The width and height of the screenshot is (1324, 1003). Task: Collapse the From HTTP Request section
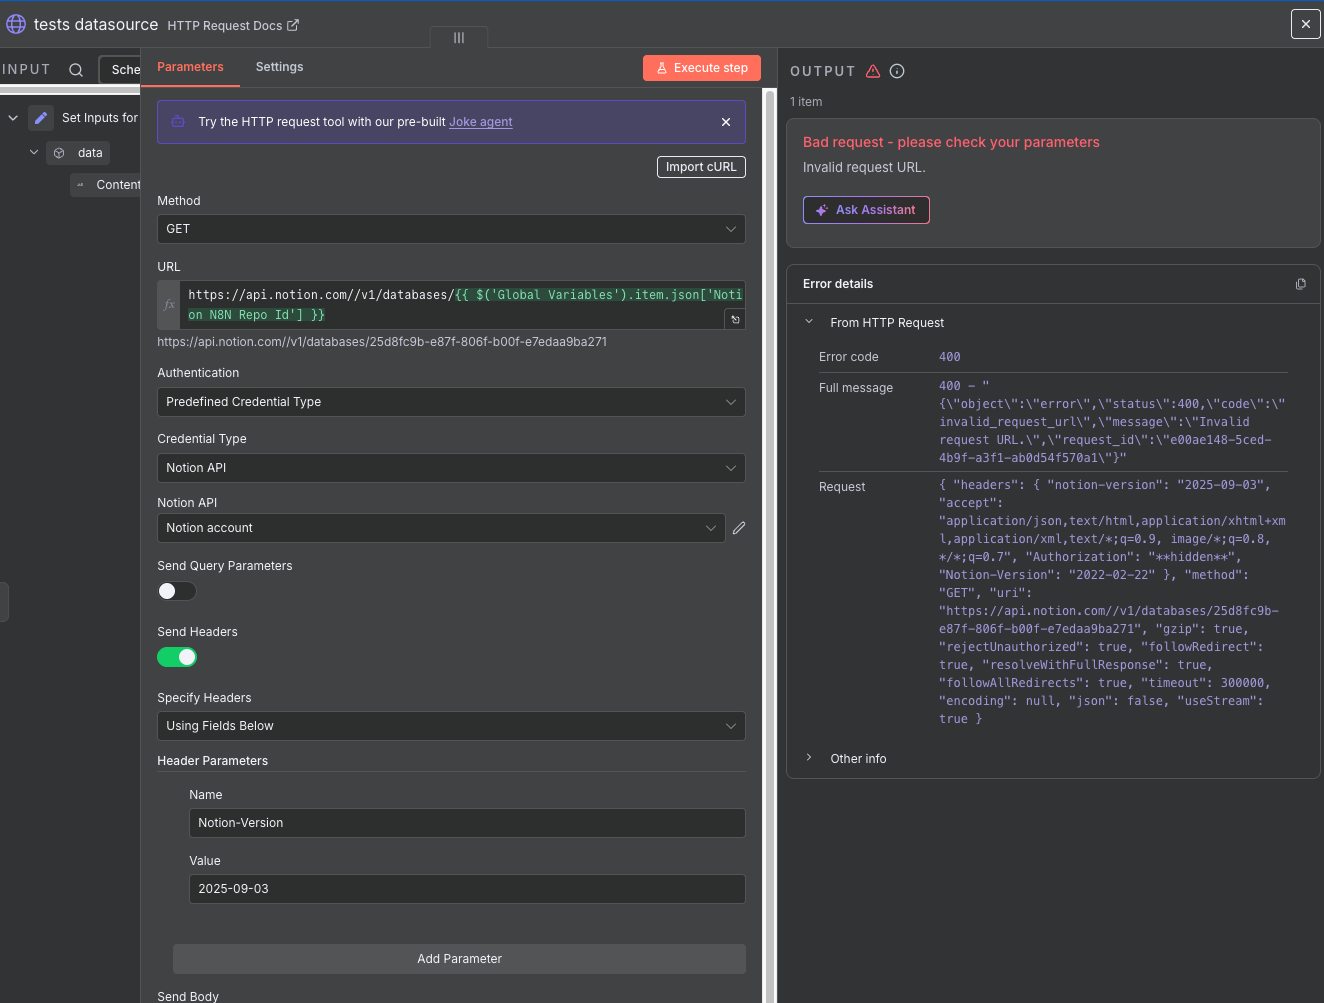808,322
